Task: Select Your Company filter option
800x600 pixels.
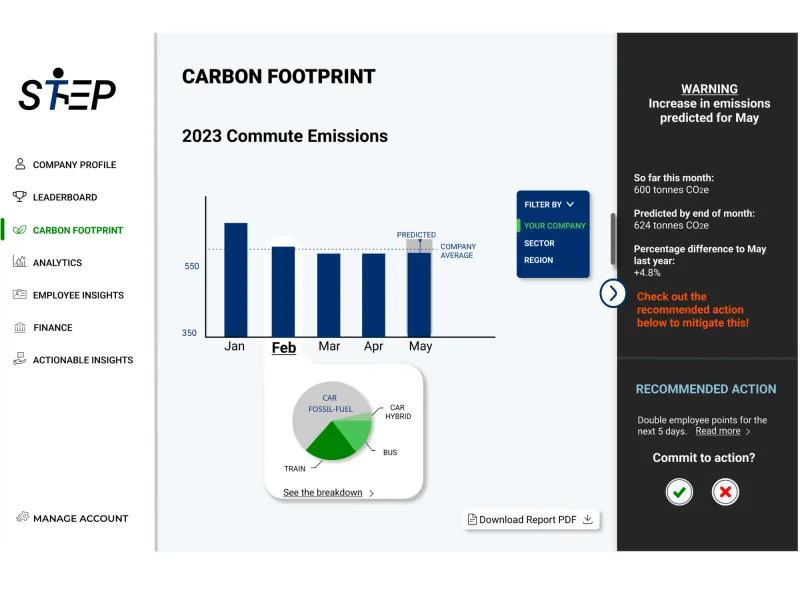Action: point(555,226)
